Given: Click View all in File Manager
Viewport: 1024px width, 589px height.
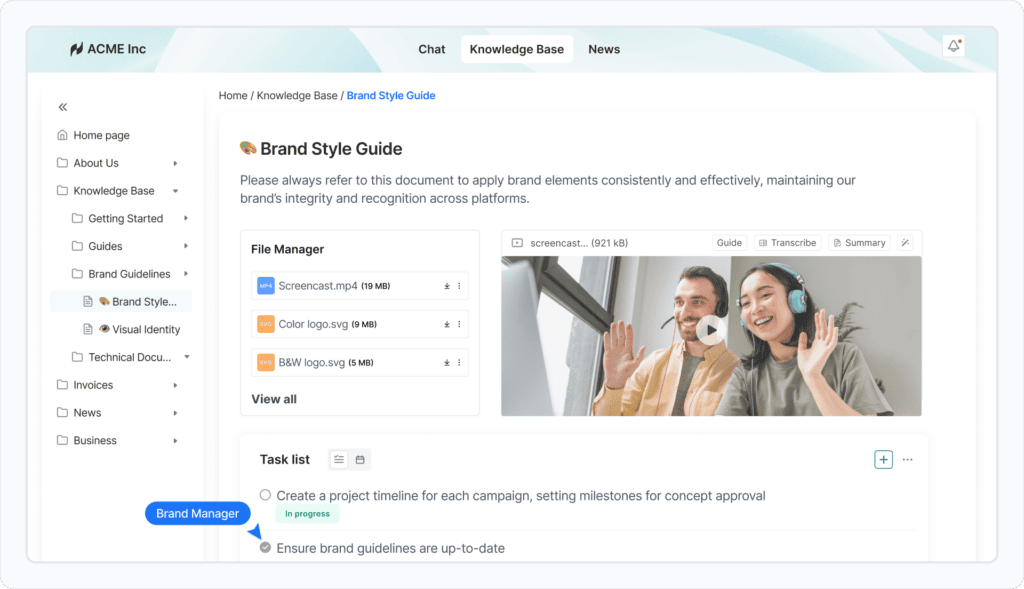Looking at the screenshot, I should (x=274, y=399).
